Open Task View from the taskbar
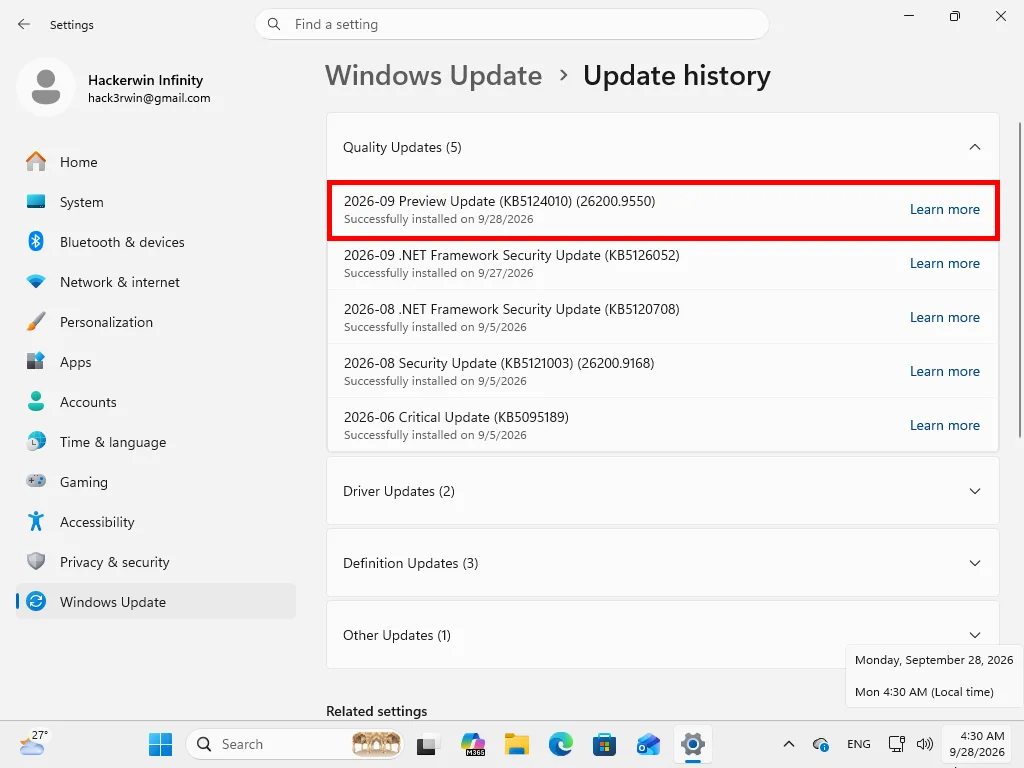1024x768 pixels. pyautogui.click(x=426, y=744)
